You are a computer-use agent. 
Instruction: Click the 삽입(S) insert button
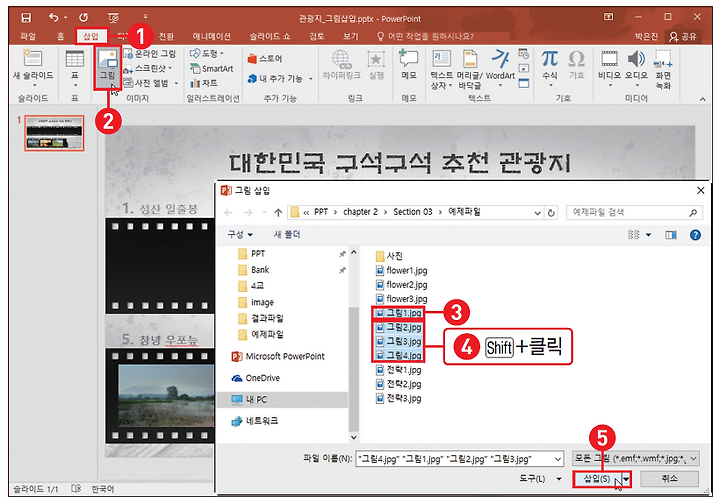597,479
